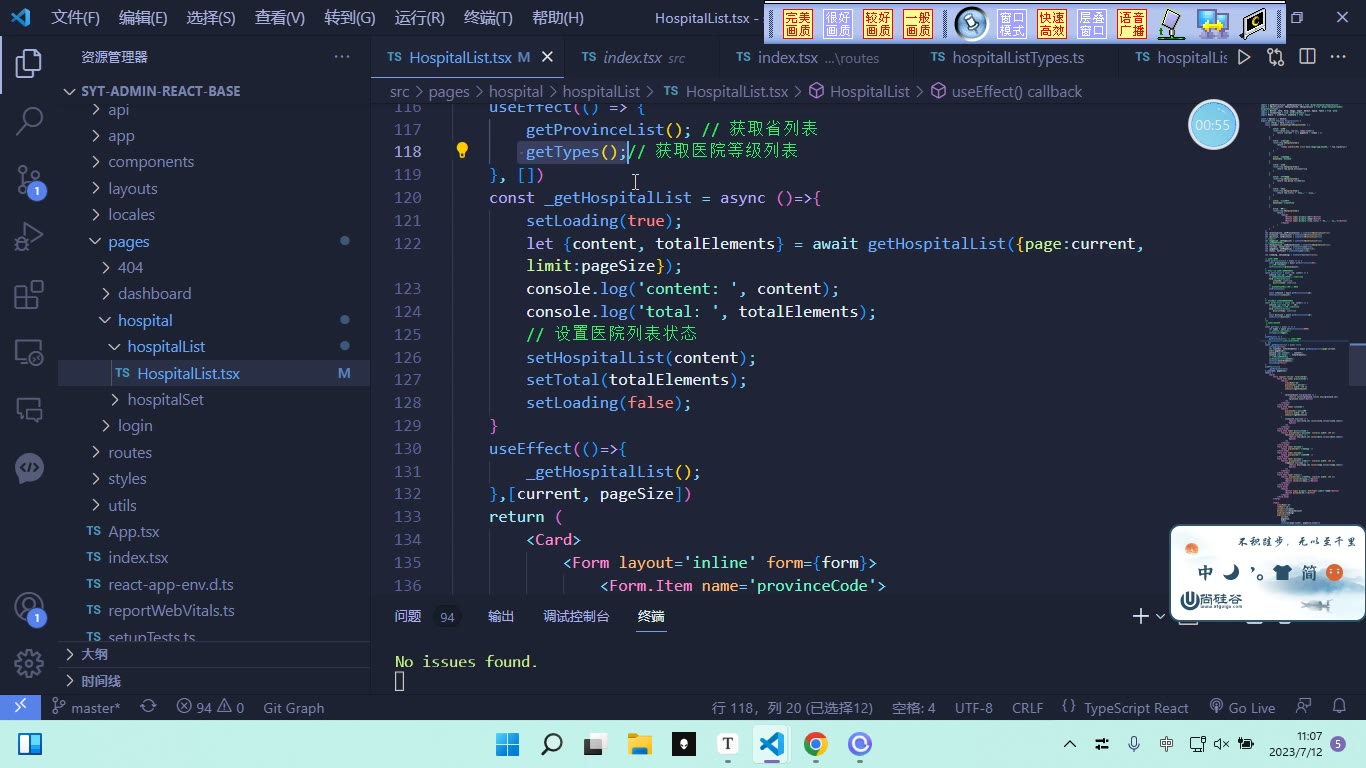Switch to the 问题 panel tab
This screenshot has height=768, width=1366.
(x=408, y=616)
